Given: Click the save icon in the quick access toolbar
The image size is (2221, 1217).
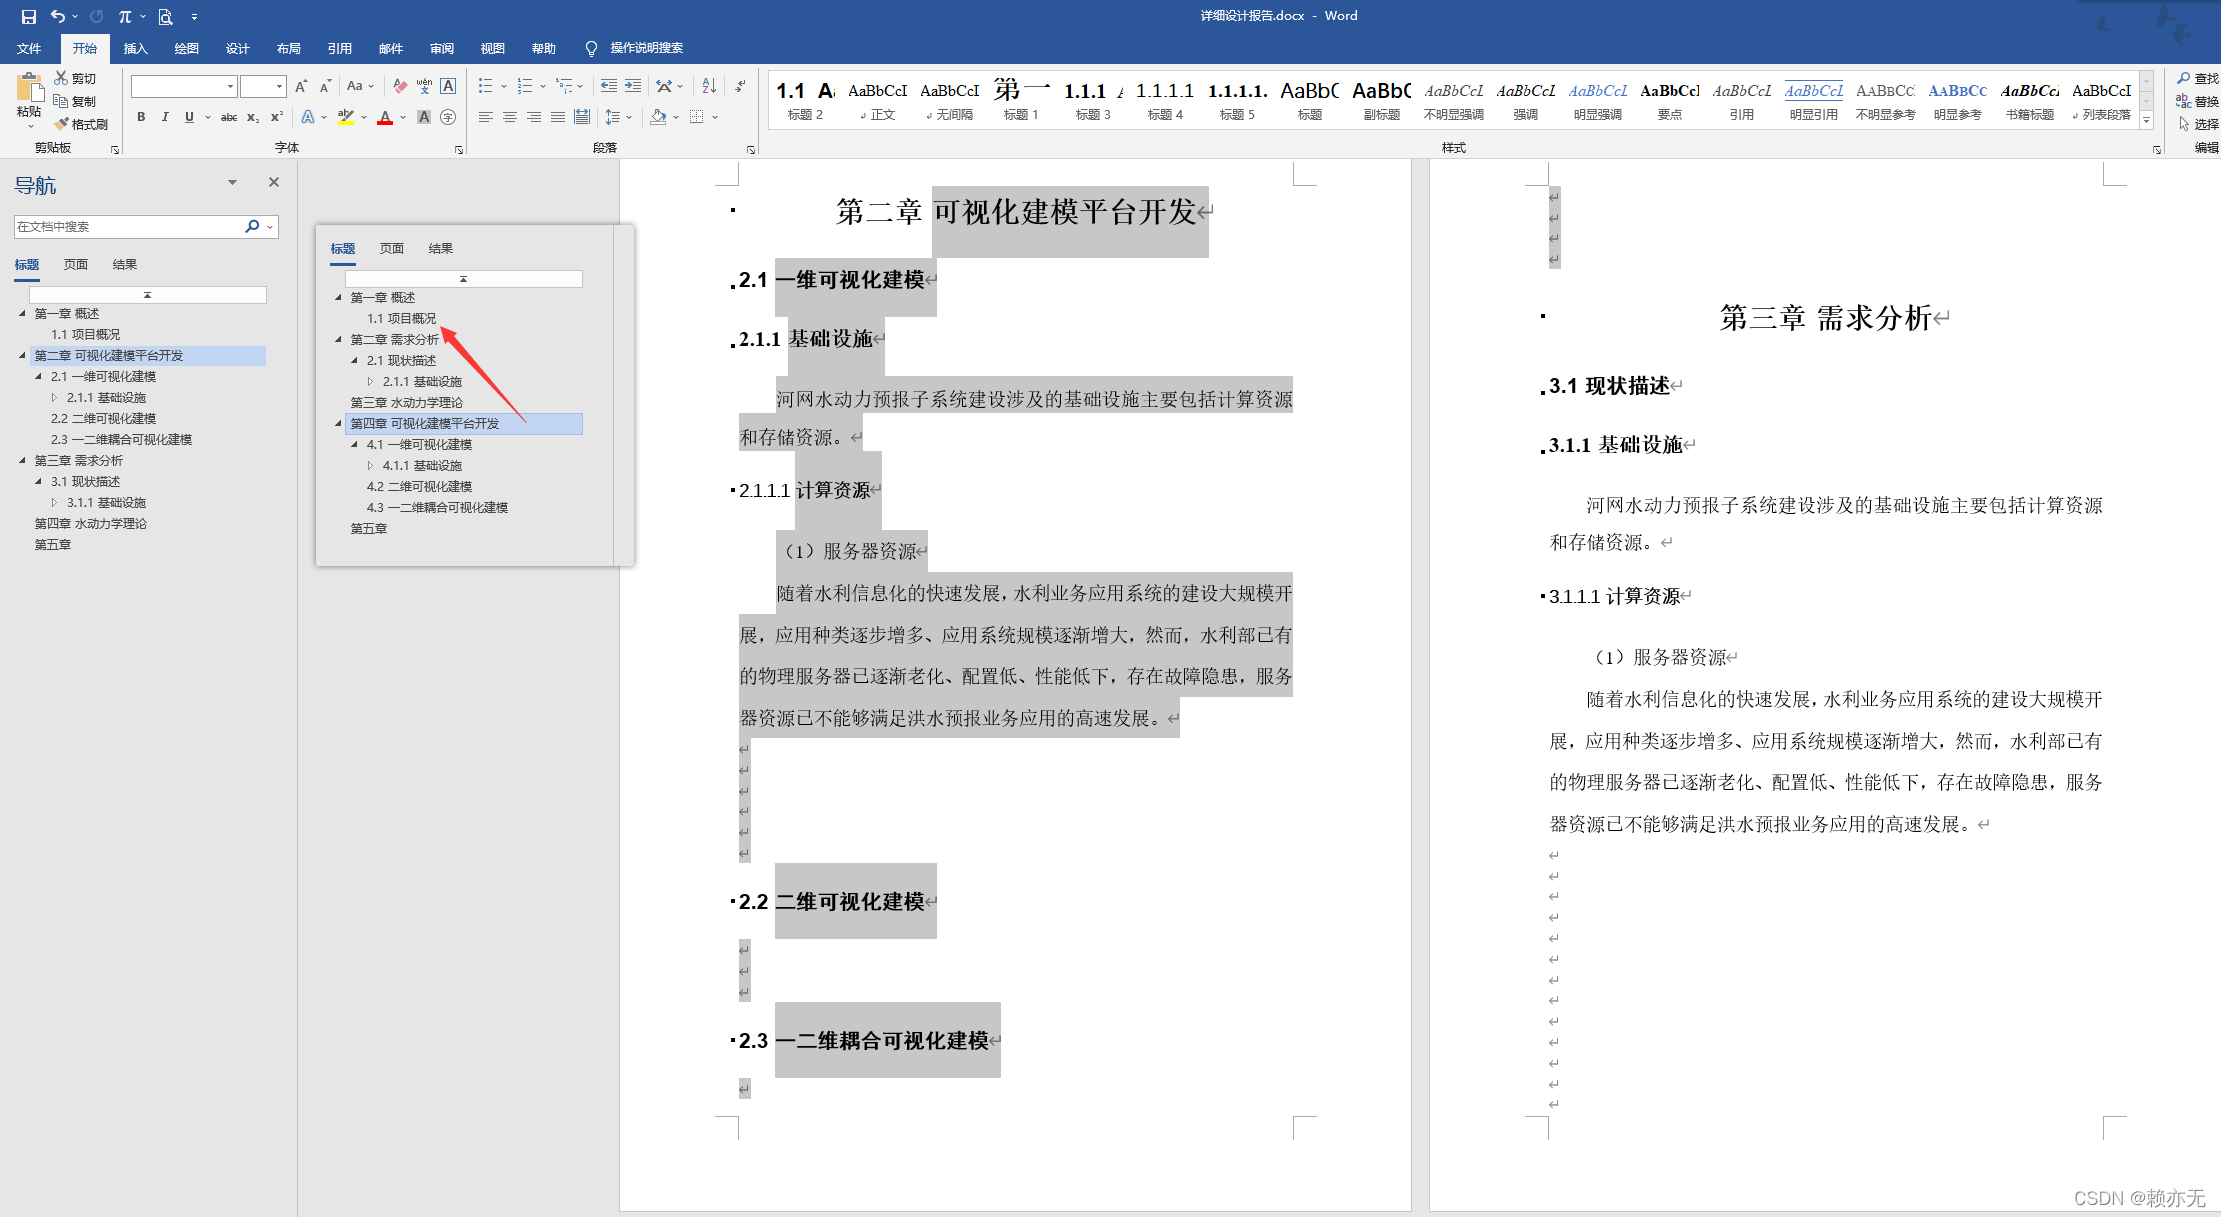Looking at the screenshot, I should click(29, 16).
